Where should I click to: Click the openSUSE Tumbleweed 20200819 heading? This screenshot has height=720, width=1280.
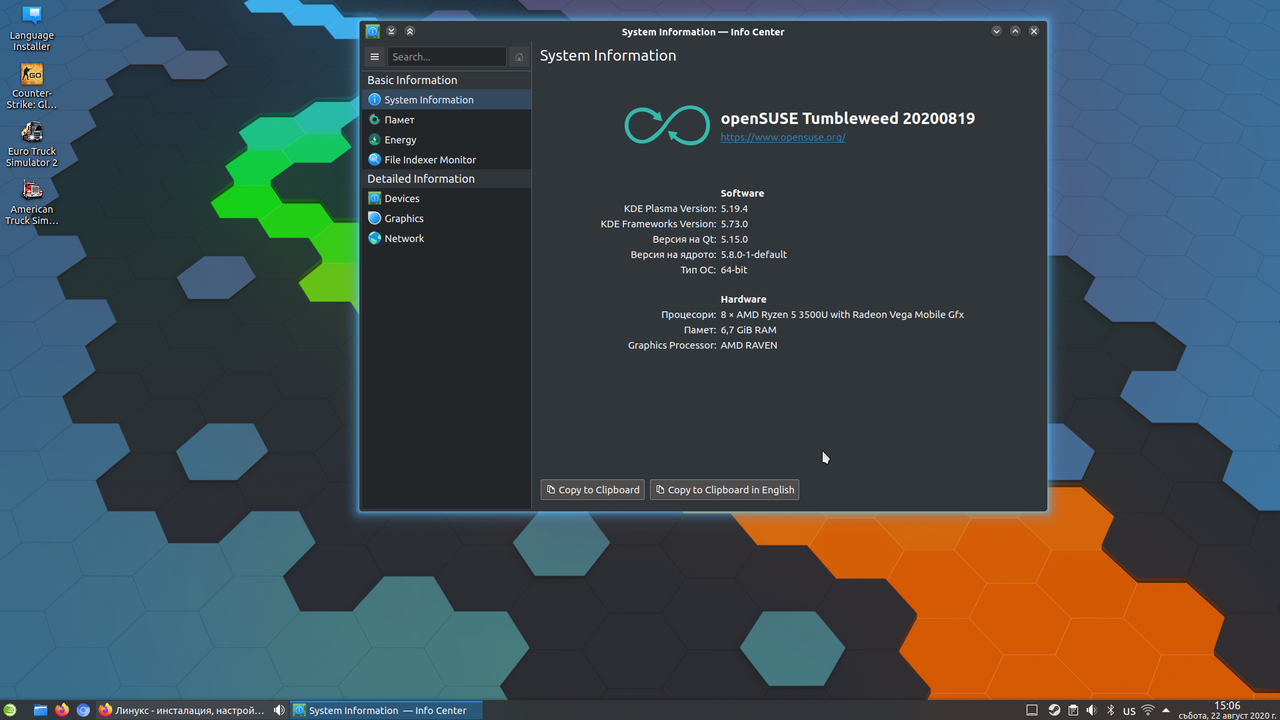click(848, 118)
